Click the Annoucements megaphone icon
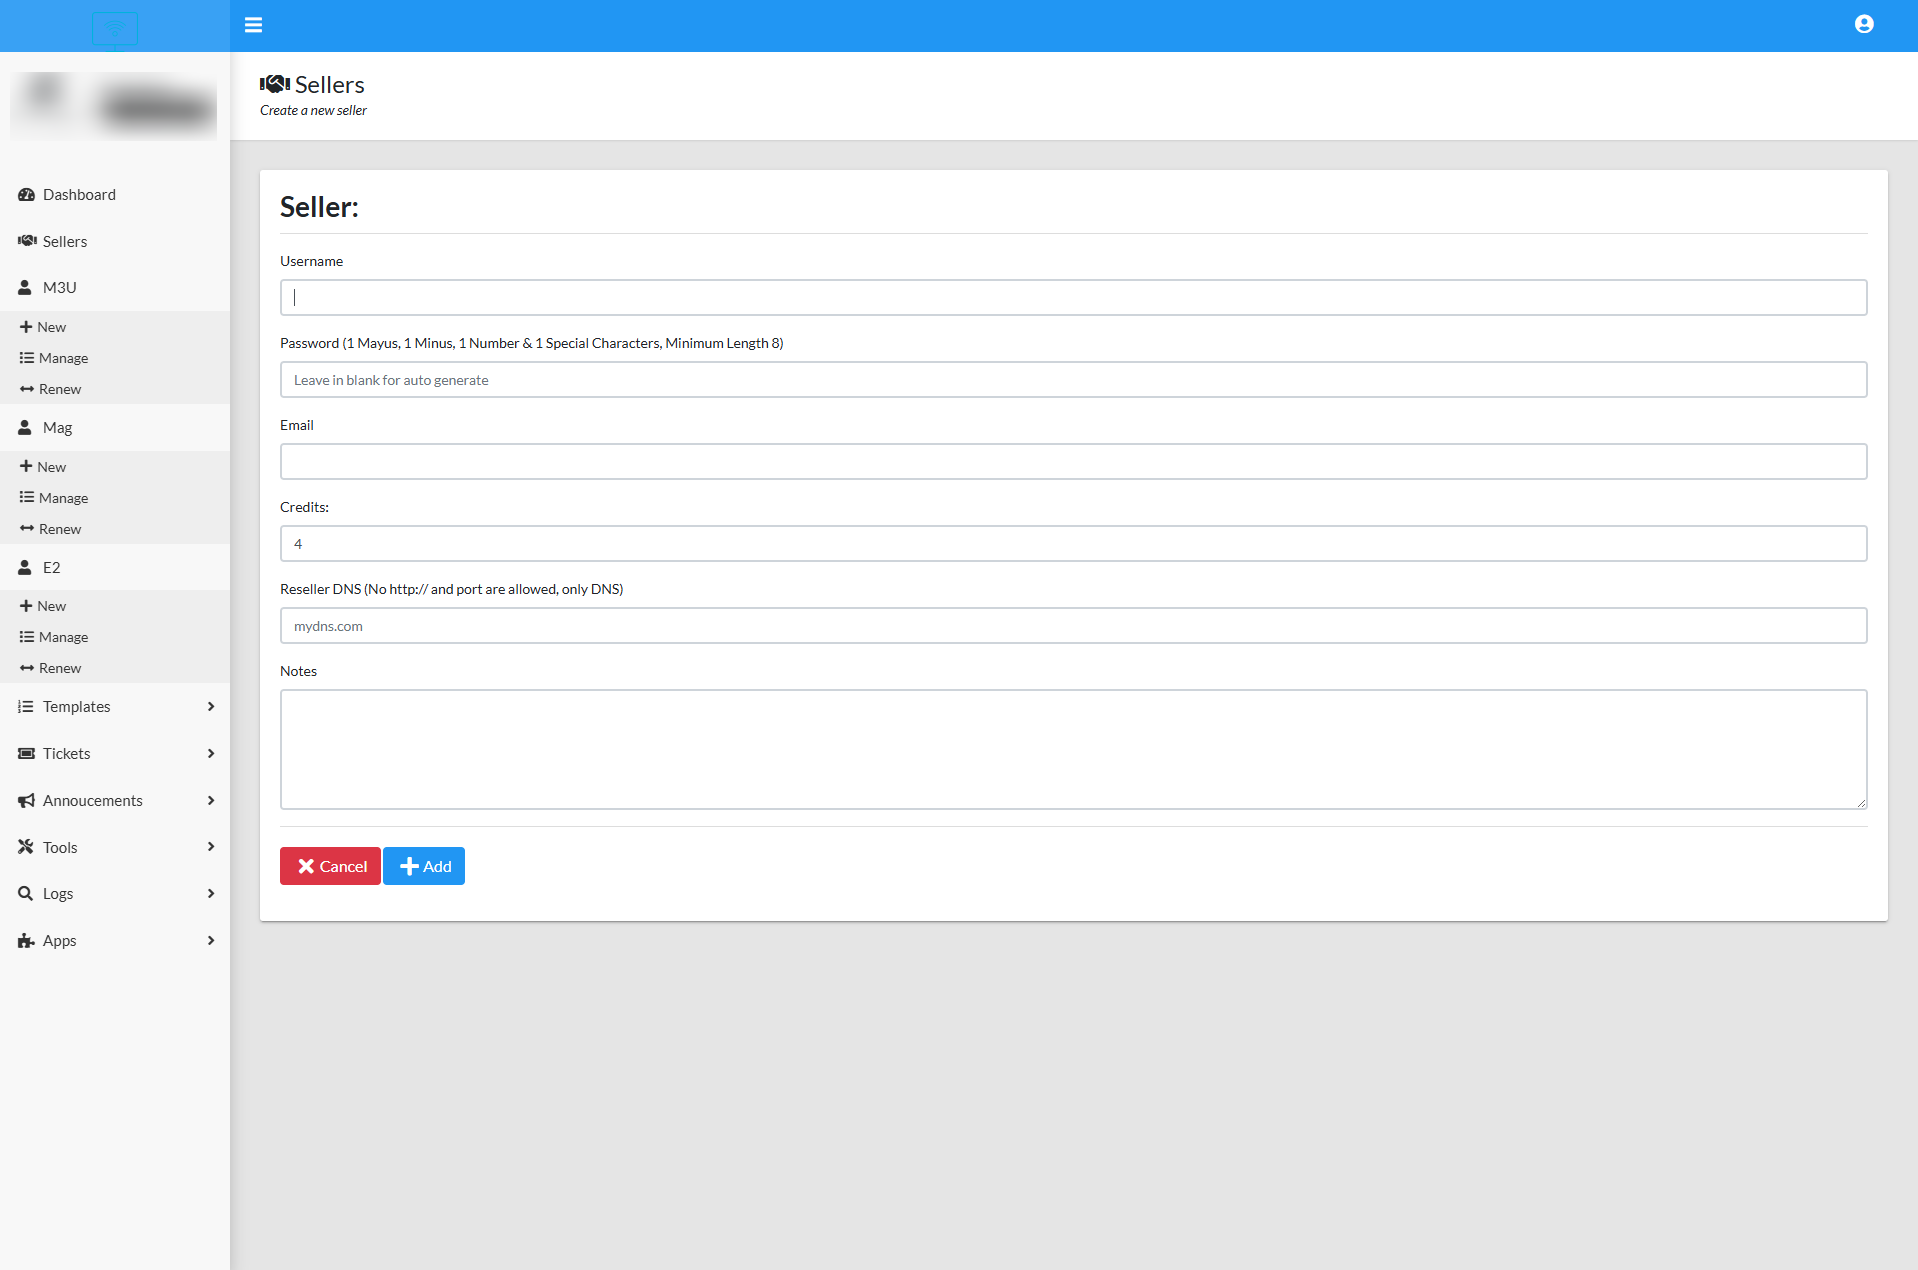1918x1270 pixels. (x=25, y=800)
